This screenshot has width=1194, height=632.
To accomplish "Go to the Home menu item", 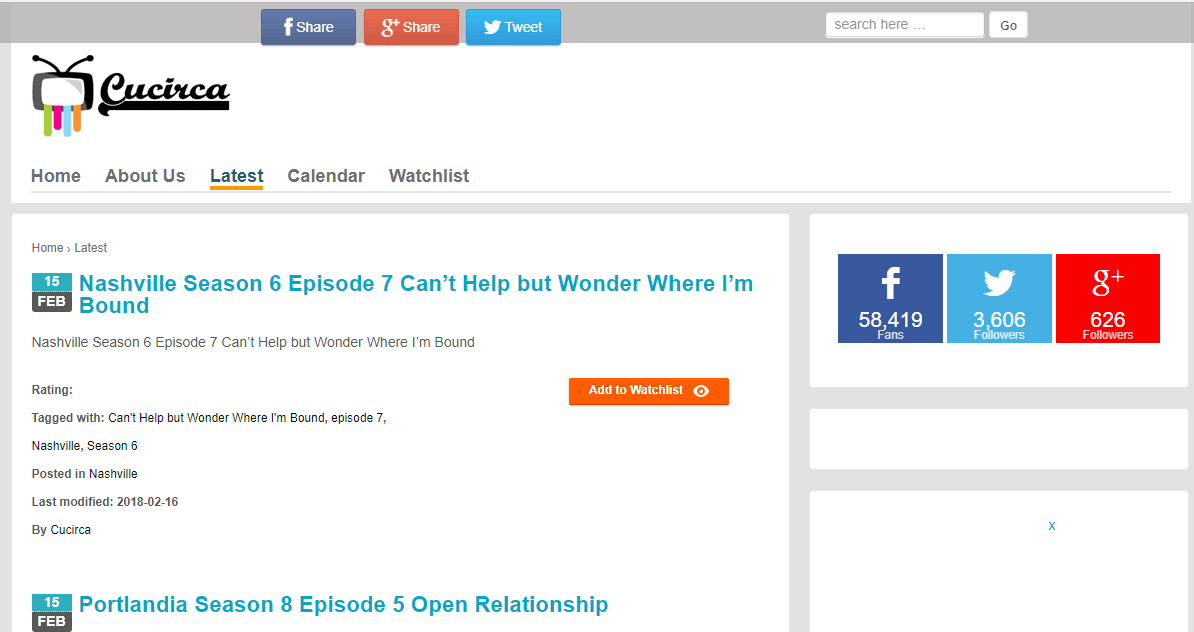I will (x=56, y=176).
